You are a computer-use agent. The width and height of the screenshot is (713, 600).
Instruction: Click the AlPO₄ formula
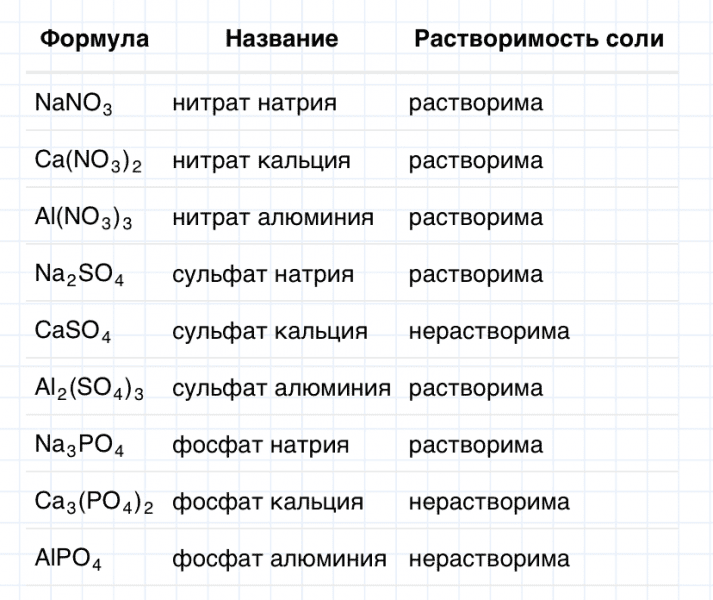pos(67,560)
